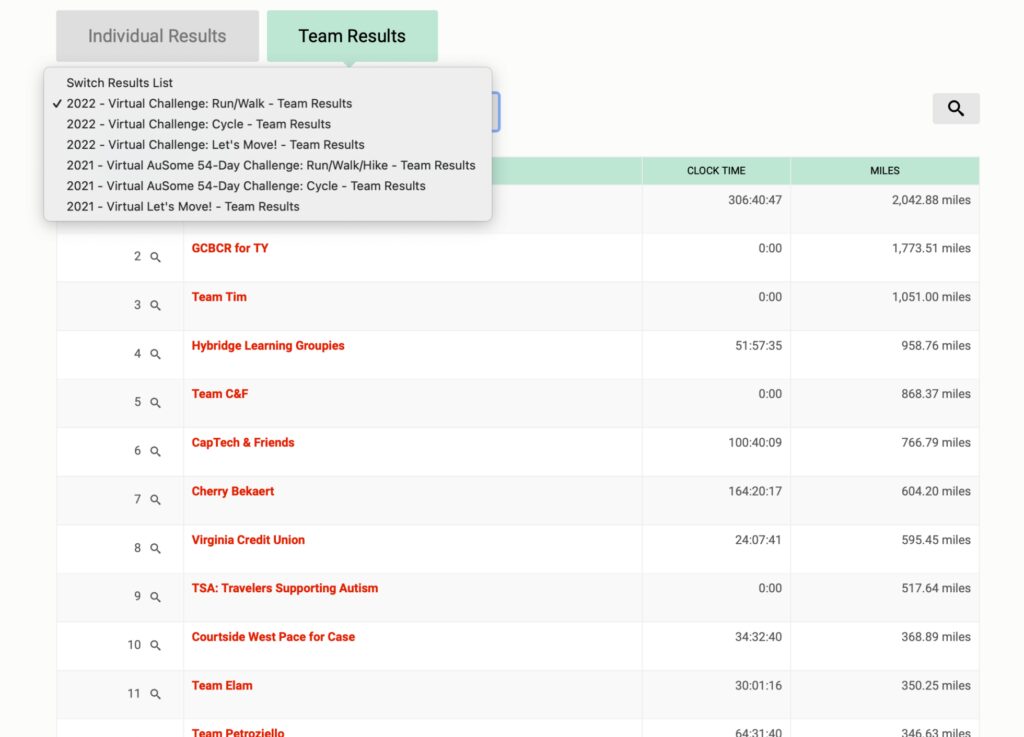
Task: Open the Virginia Credit Union team link
Action: point(248,540)
